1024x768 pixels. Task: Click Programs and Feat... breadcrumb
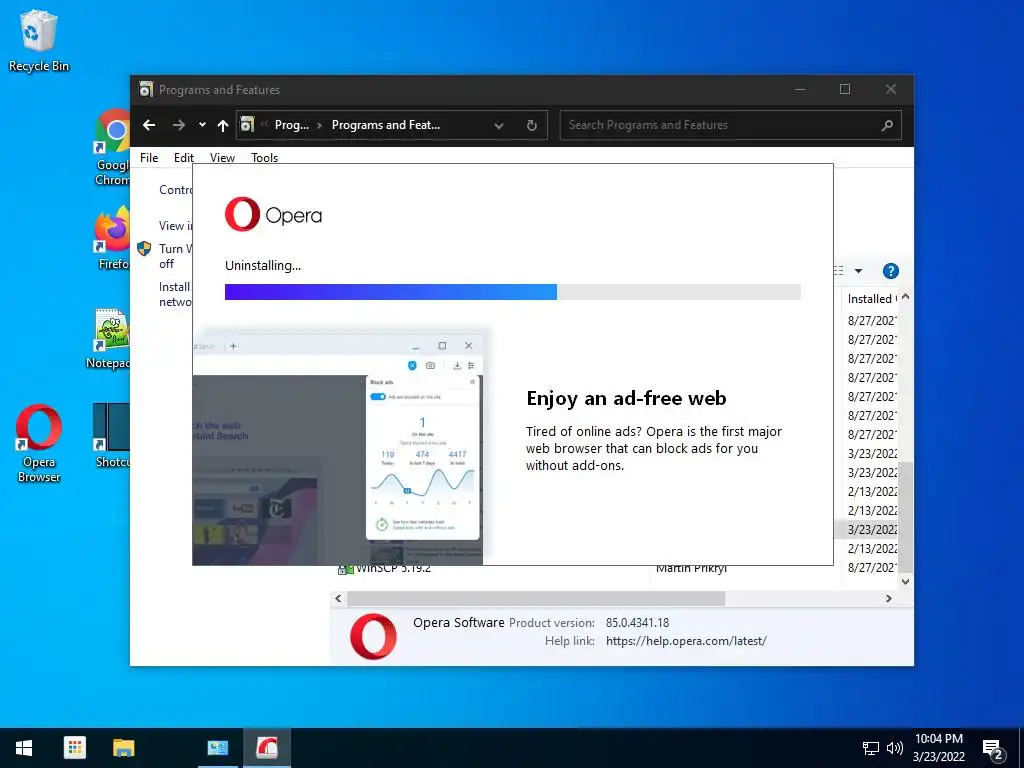click(385, 125)
